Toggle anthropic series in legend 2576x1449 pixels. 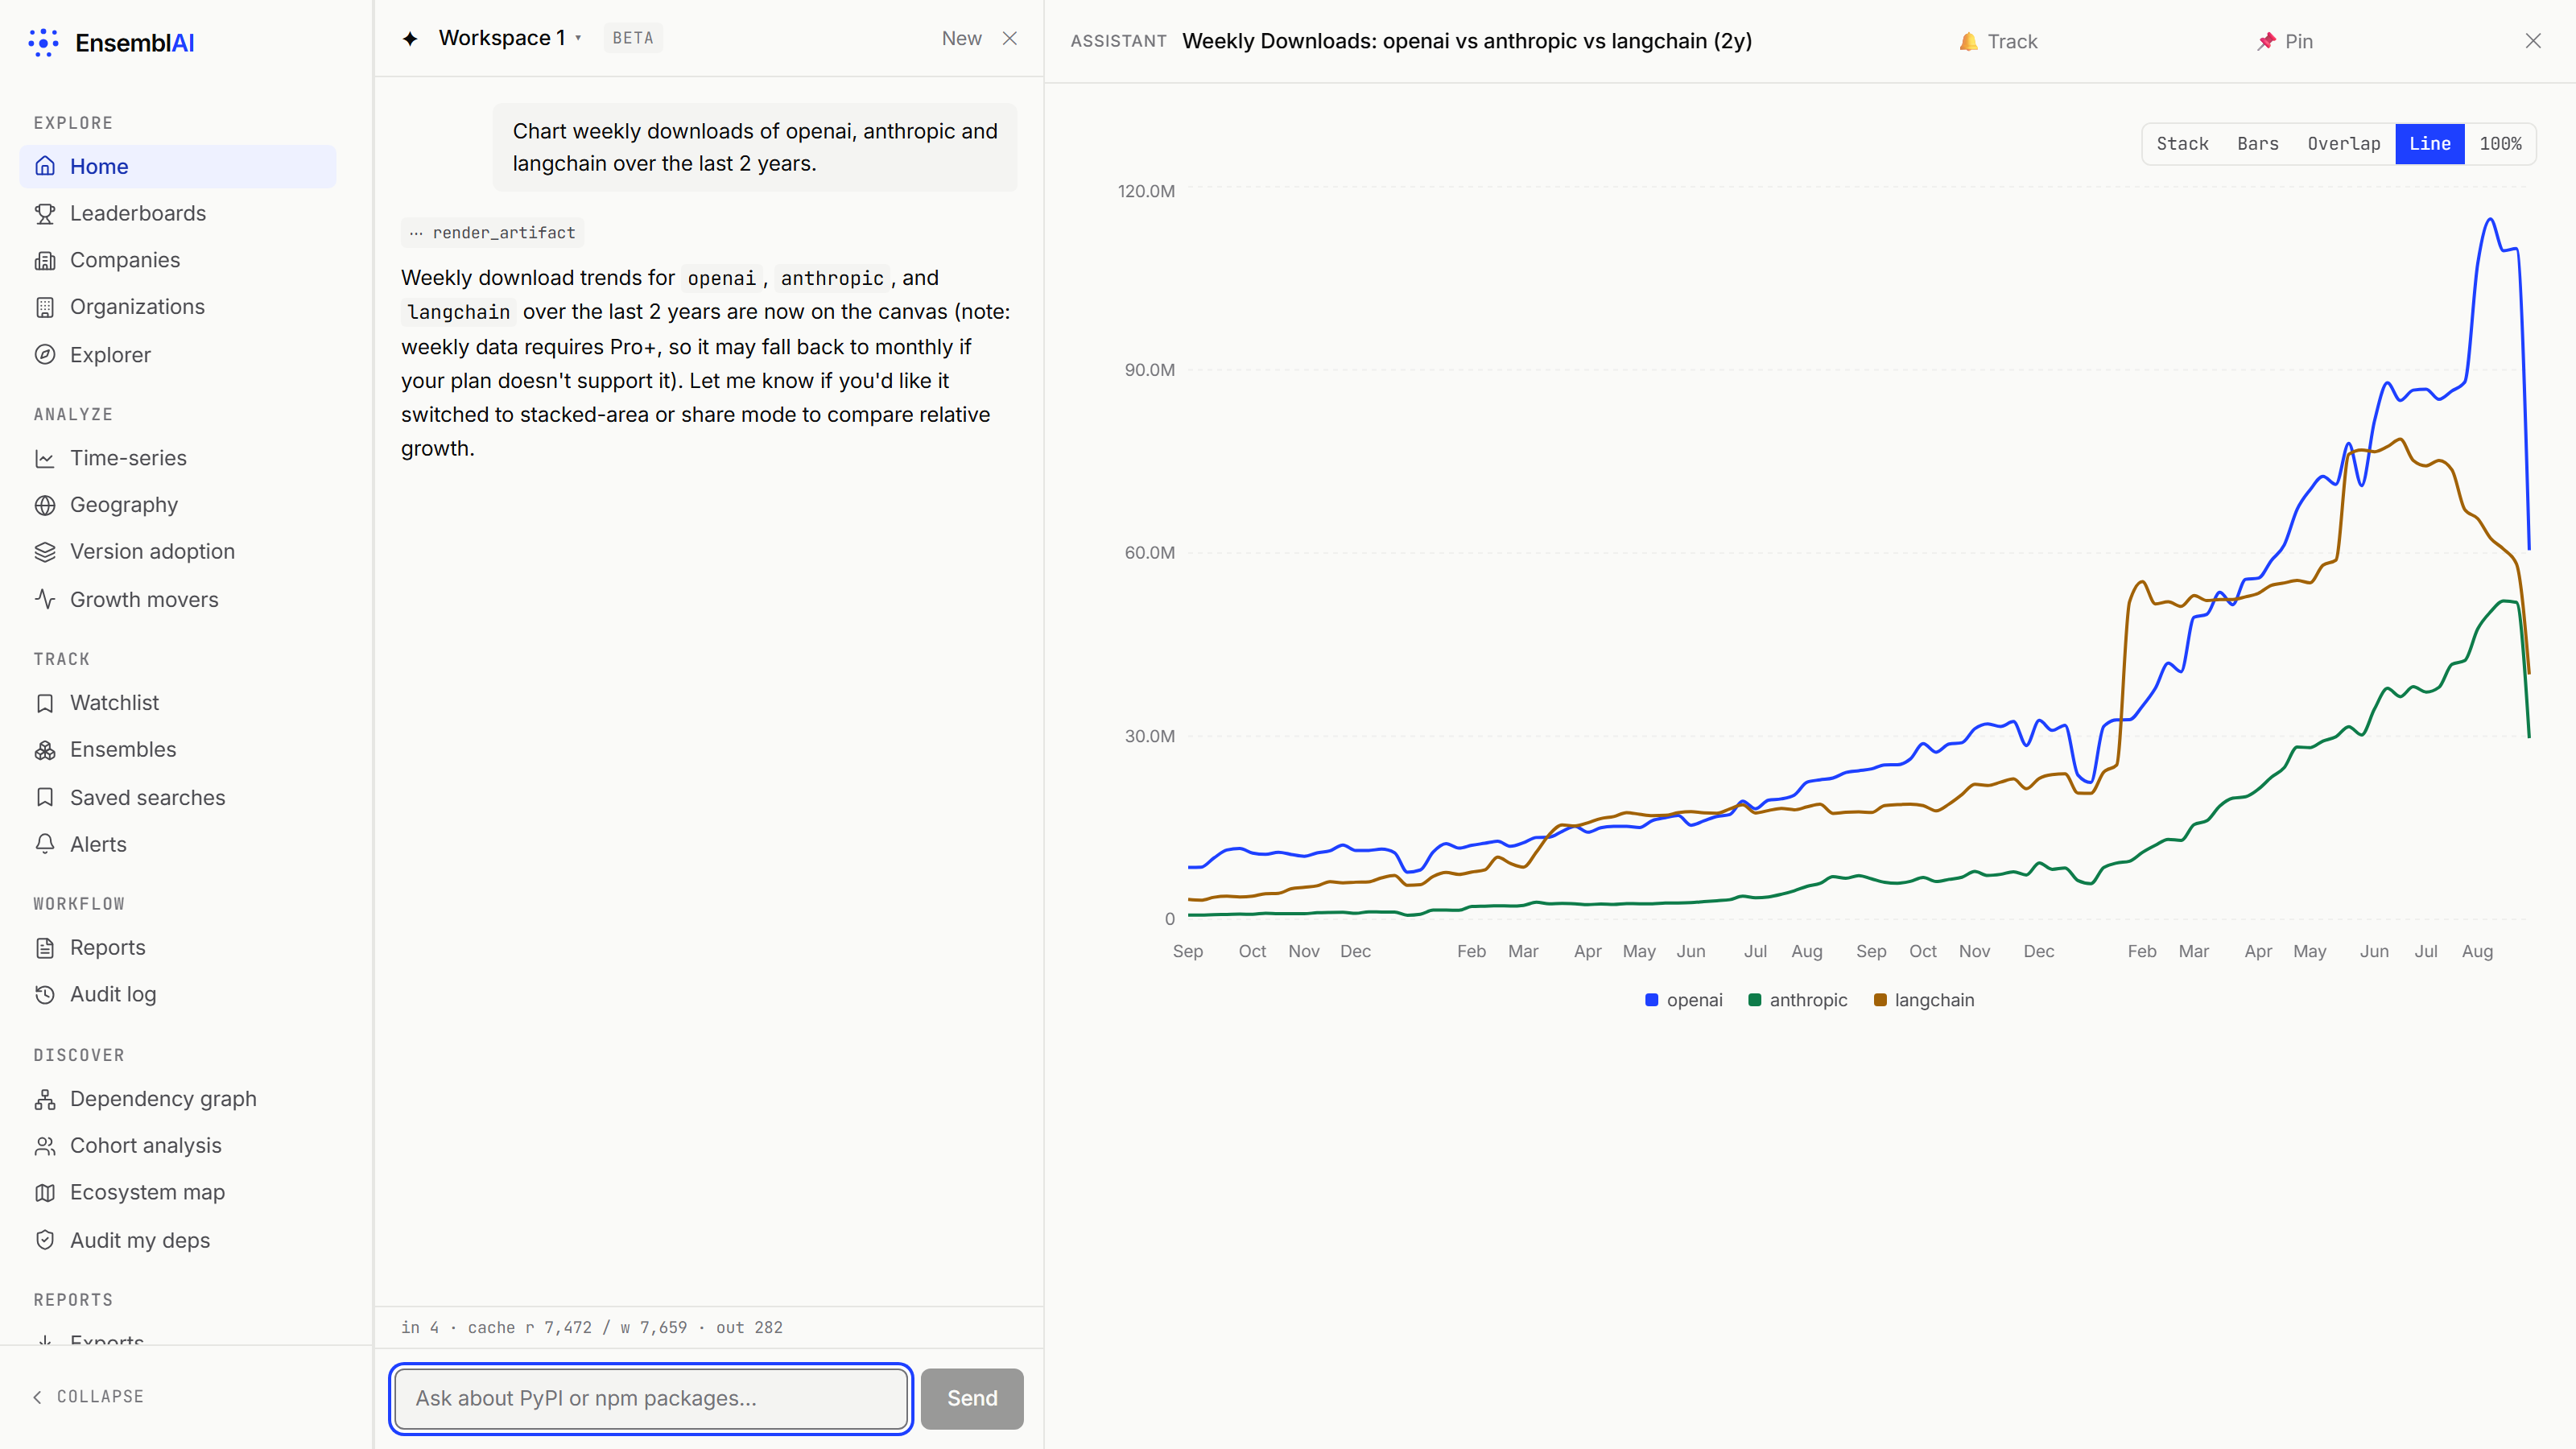click(1798, 1000)
